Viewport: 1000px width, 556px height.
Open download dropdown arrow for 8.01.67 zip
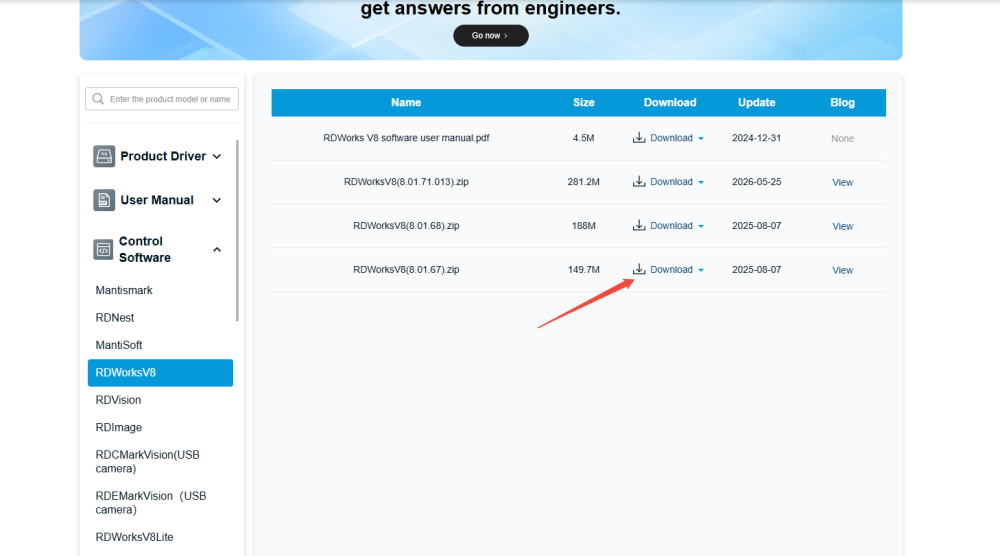[x=701, y=270]
